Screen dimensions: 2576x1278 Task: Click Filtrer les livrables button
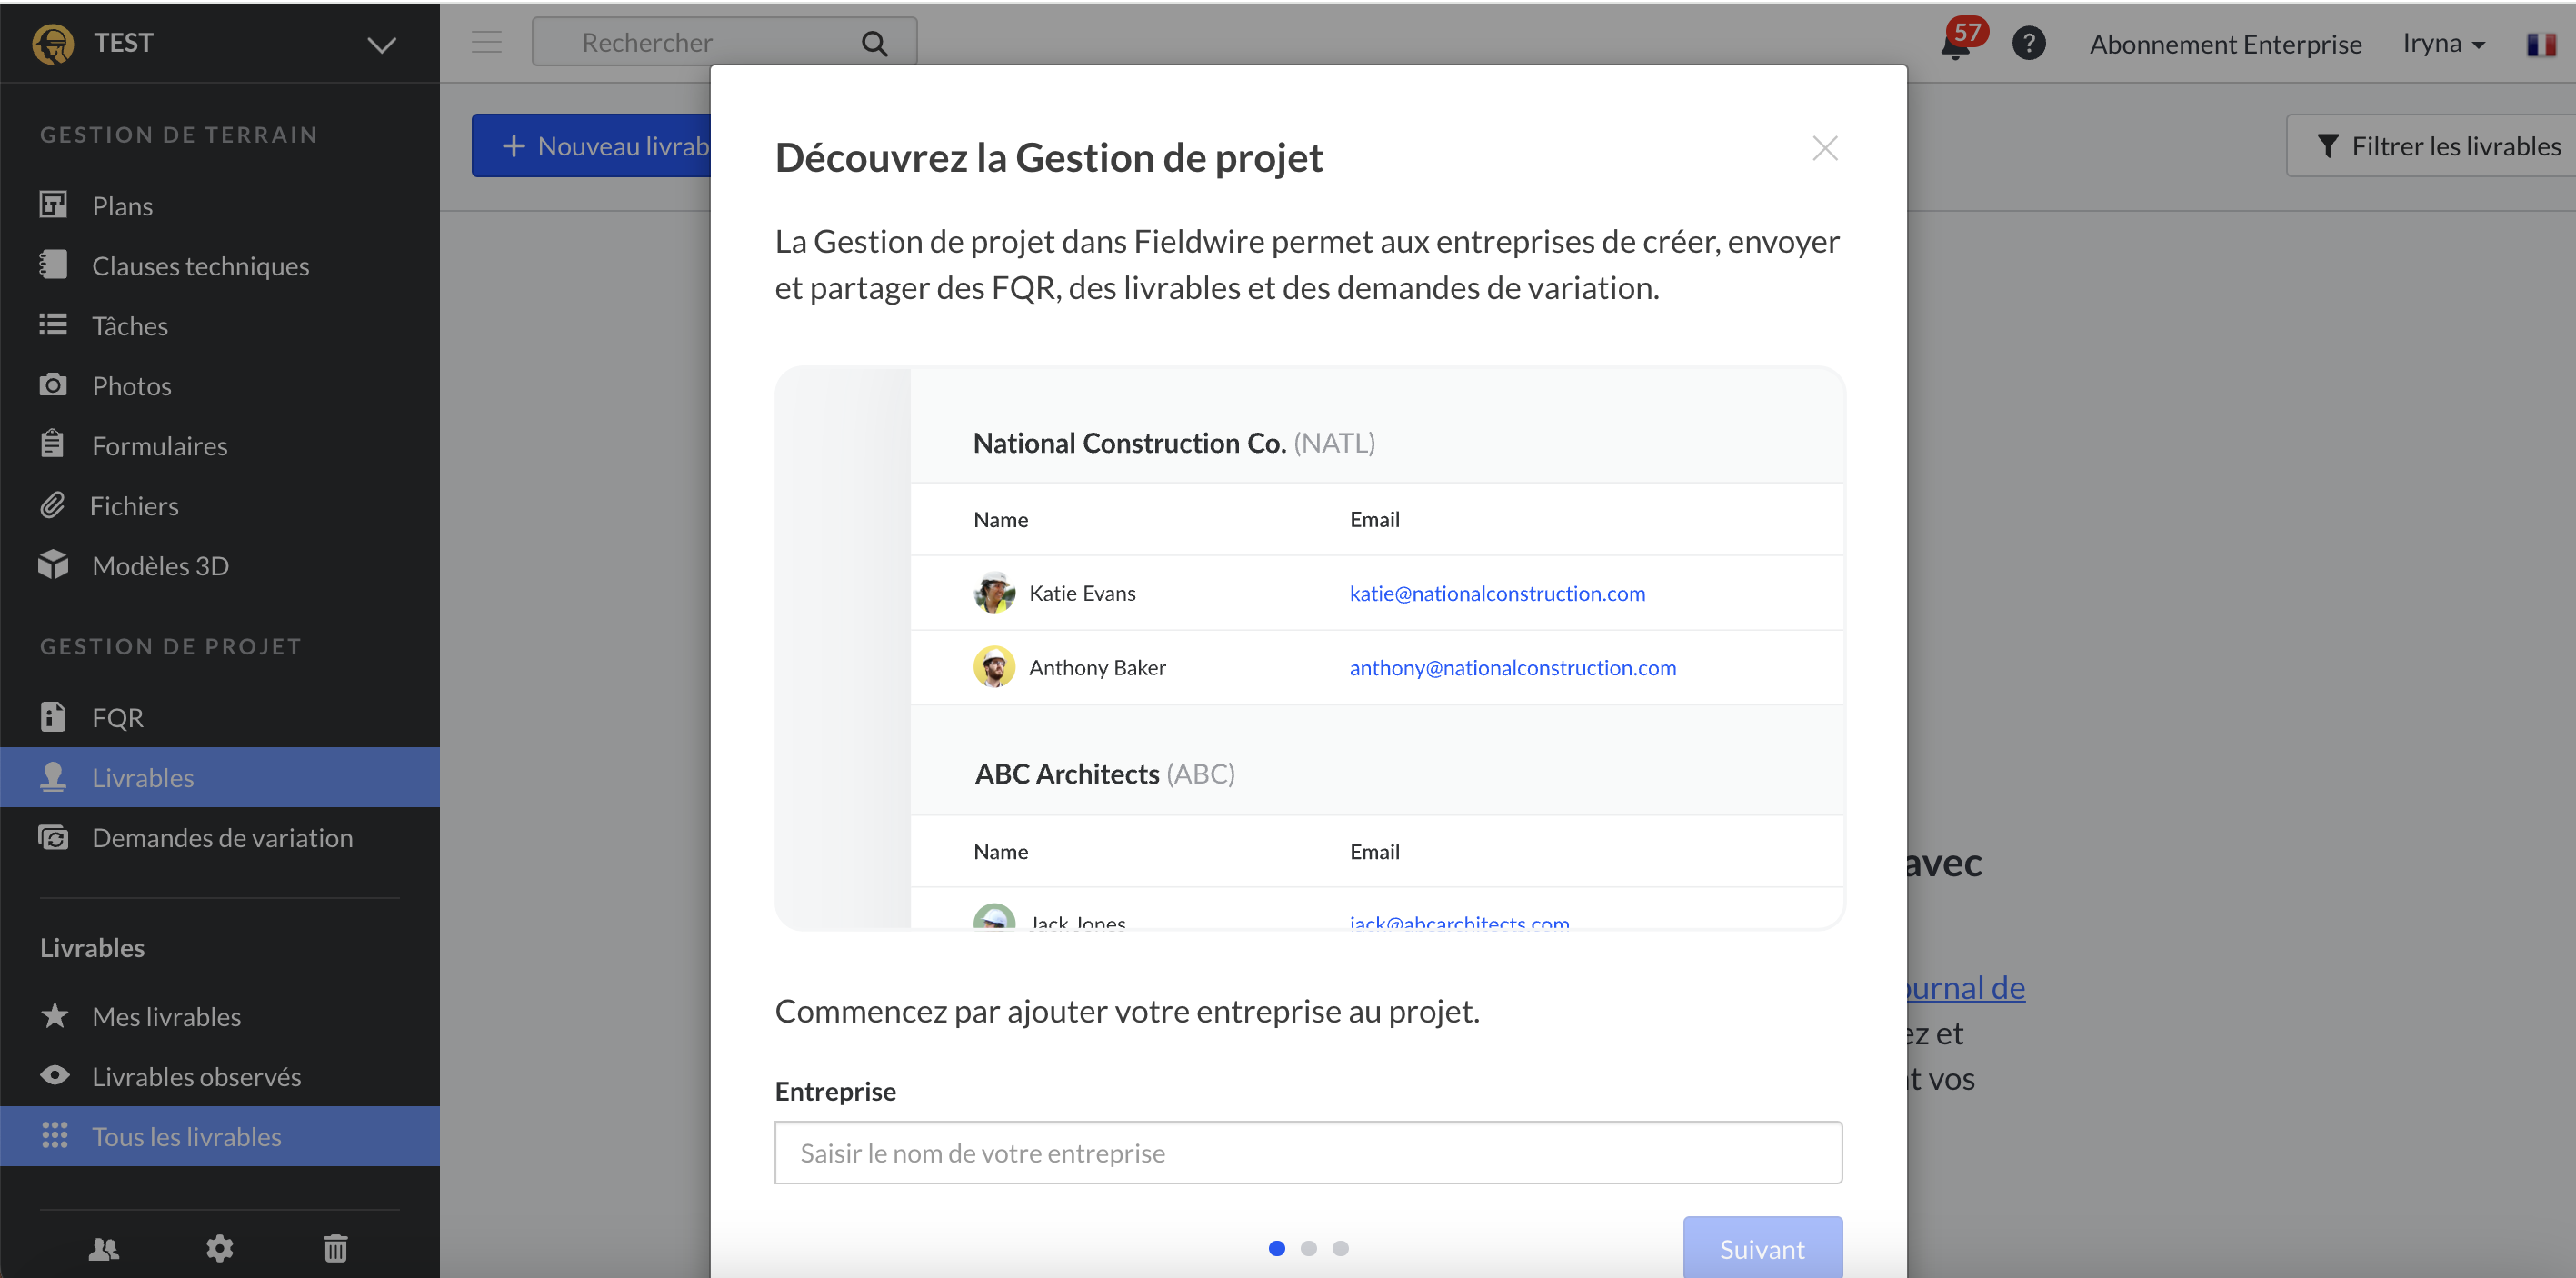2432,146
